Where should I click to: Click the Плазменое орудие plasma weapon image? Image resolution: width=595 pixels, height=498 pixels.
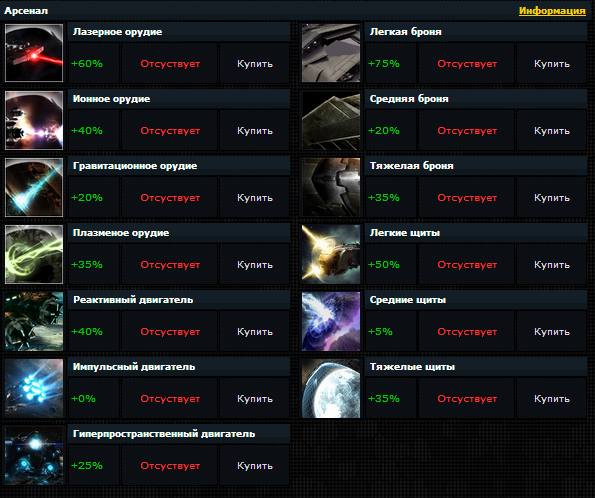click(34, 254)
